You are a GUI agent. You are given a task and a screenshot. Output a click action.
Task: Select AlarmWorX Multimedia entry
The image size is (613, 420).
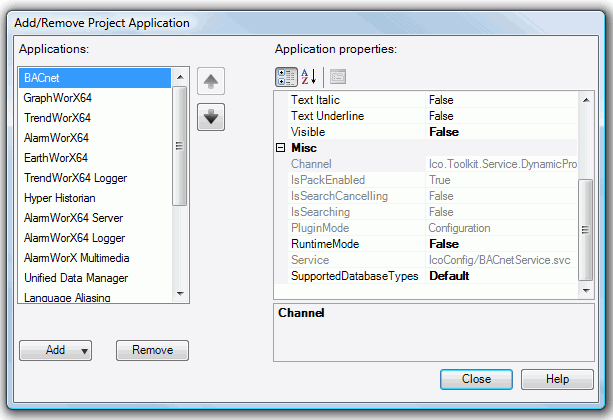click(x=95, y=258)
